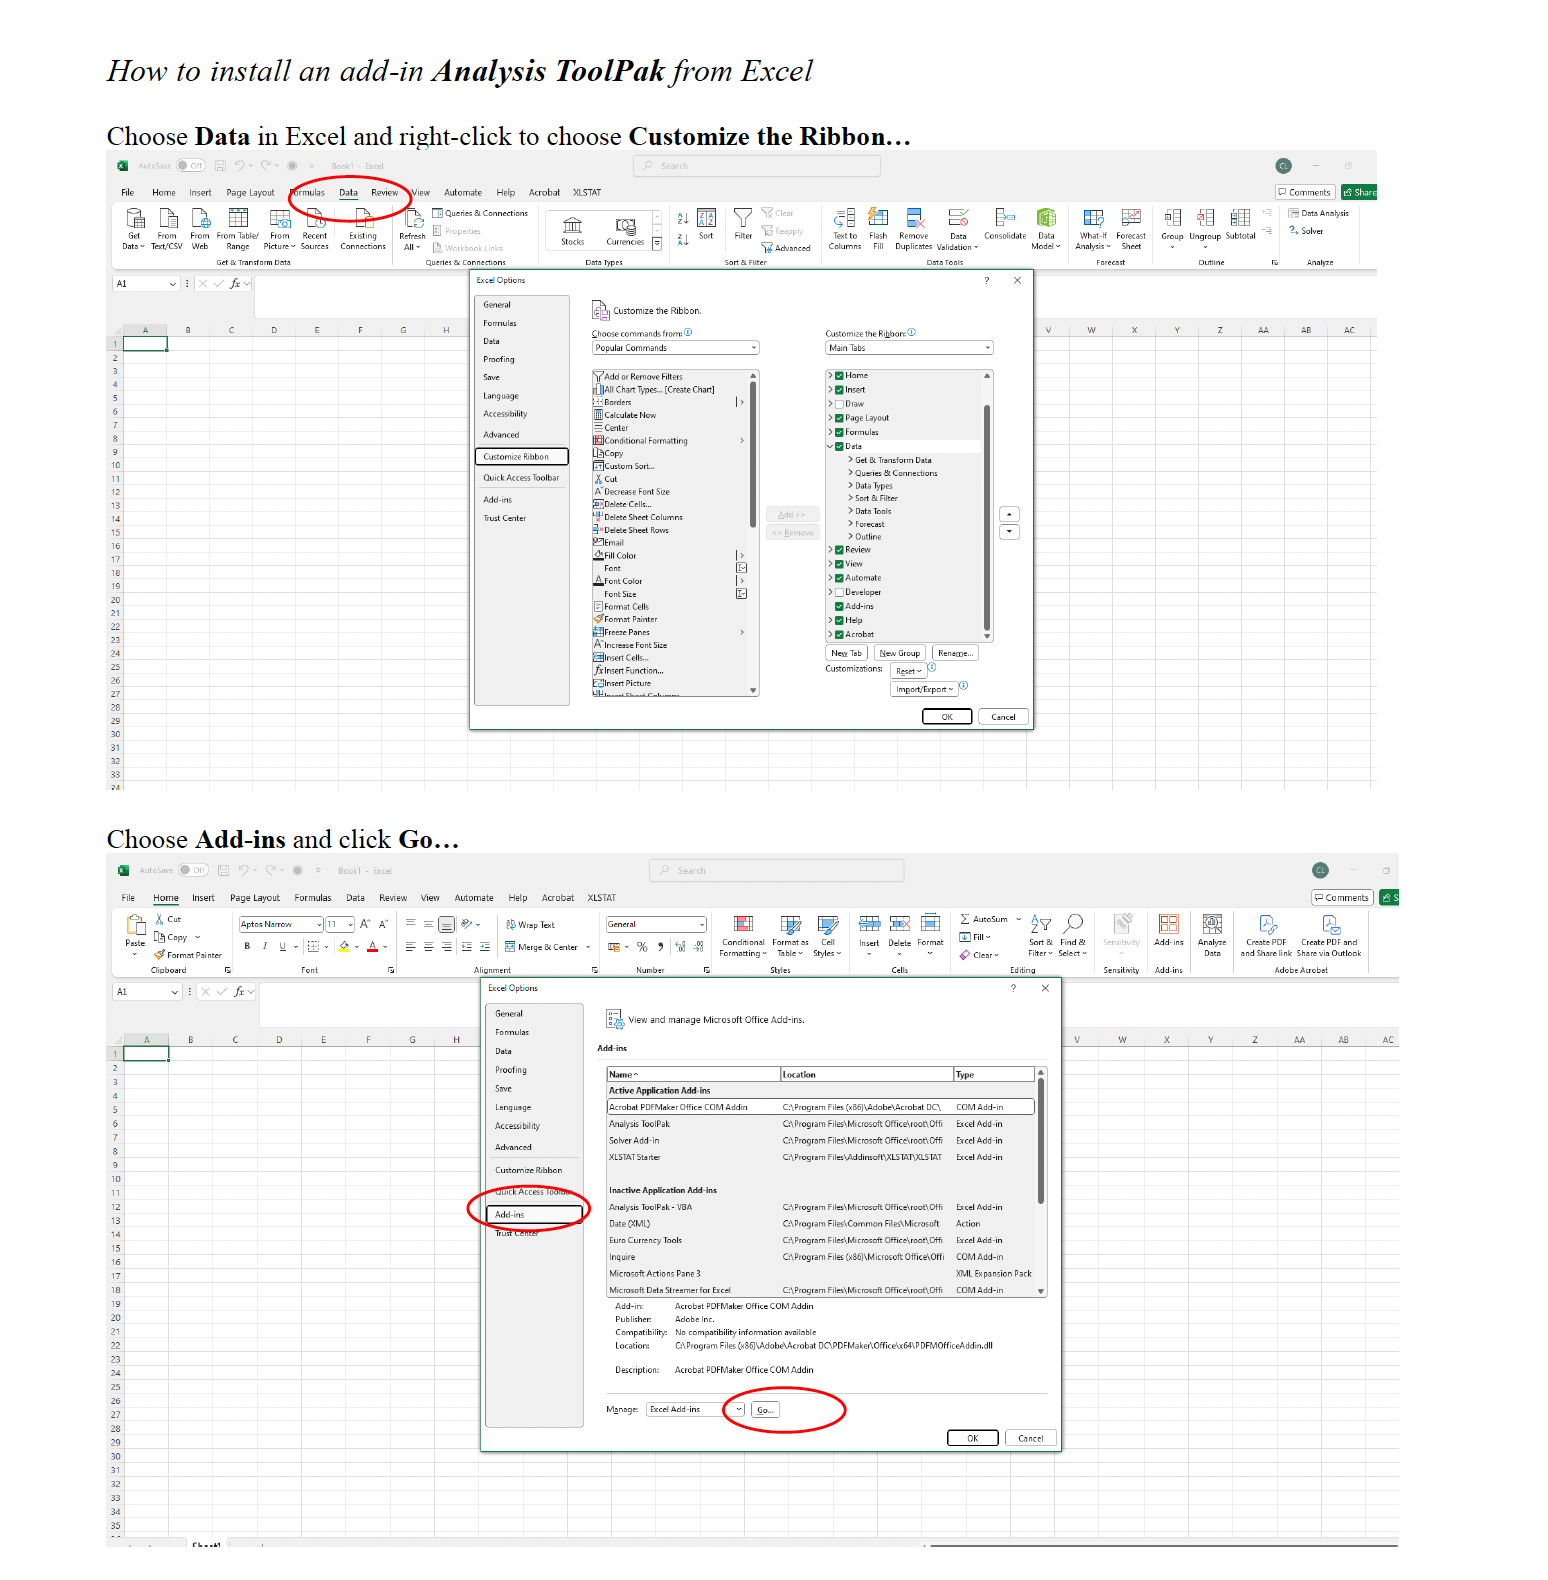Toggle the Acrobat tab checkbox

click(x=840, y=634)
